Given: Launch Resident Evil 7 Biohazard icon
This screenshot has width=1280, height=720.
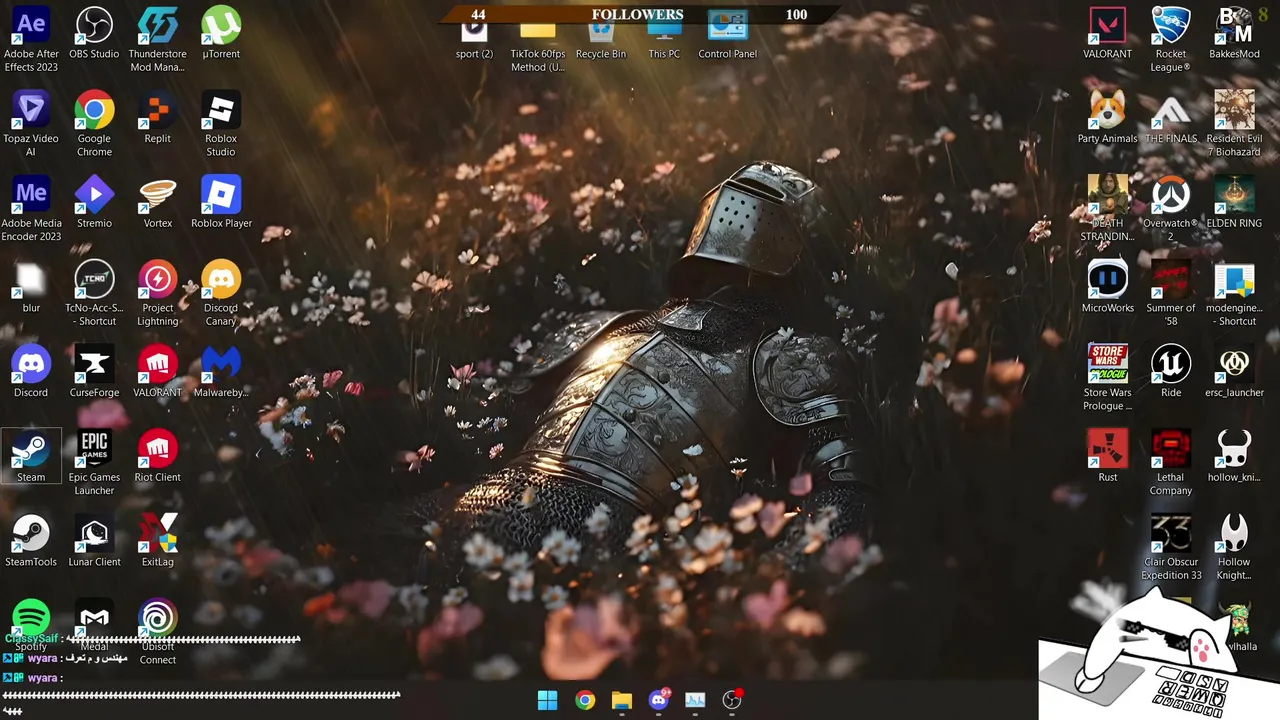Looking at the screenshot, I should tap(1234, 124).
